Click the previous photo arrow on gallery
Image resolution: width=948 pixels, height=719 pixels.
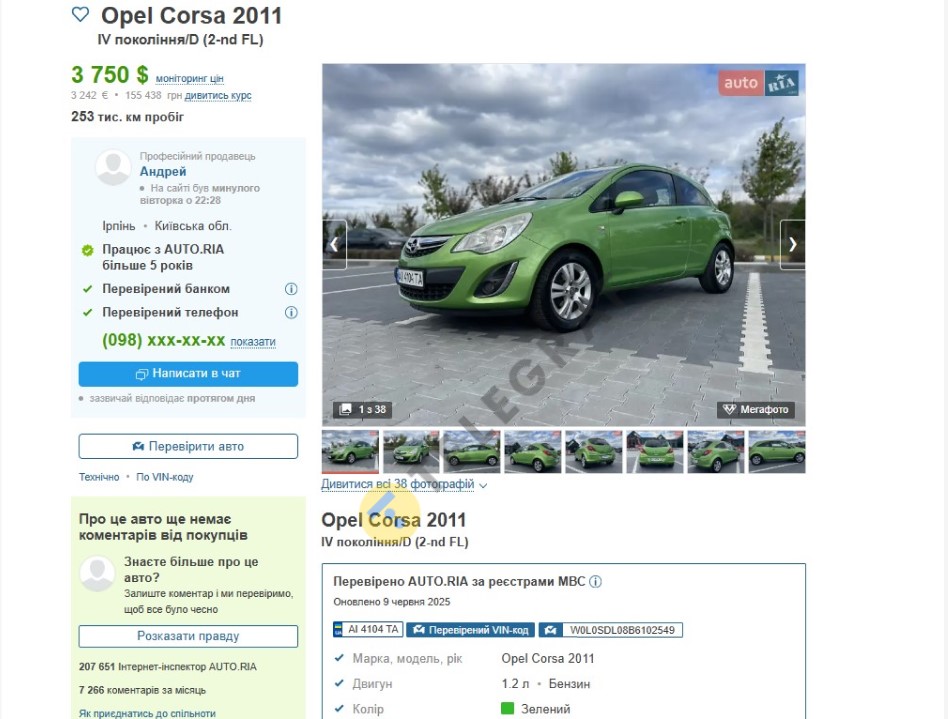pos(334,244)
